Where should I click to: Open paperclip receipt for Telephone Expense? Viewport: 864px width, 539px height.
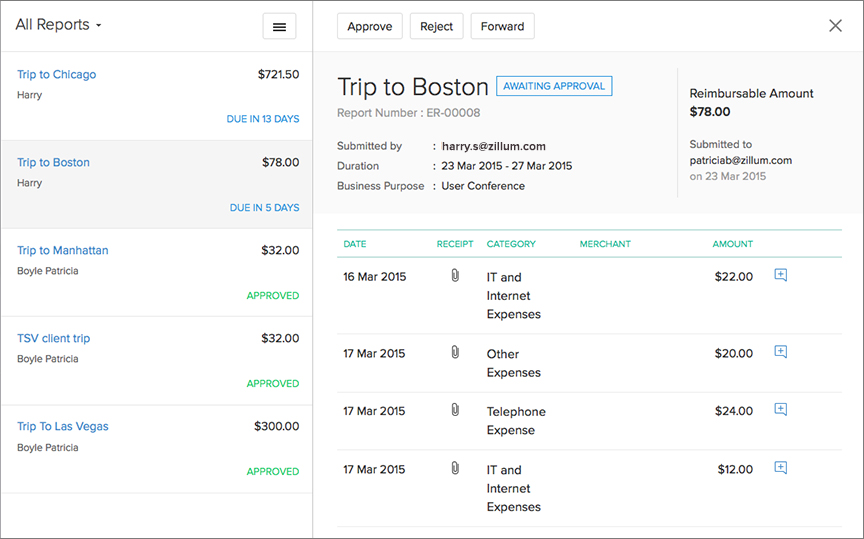point(455,410)
